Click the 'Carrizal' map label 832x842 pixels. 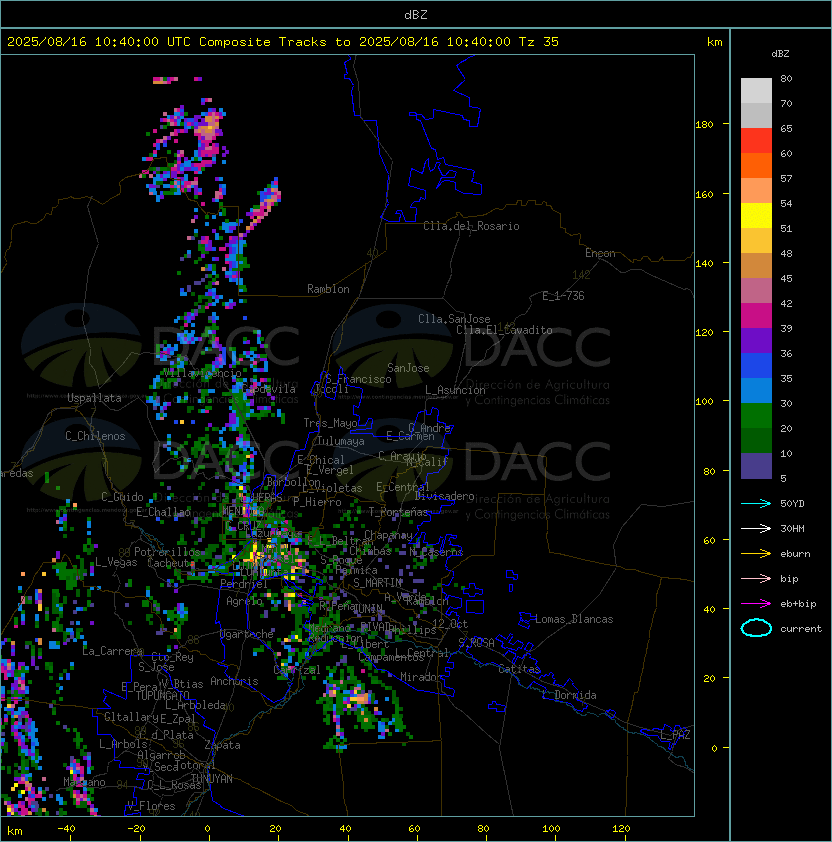coord(297,670)
